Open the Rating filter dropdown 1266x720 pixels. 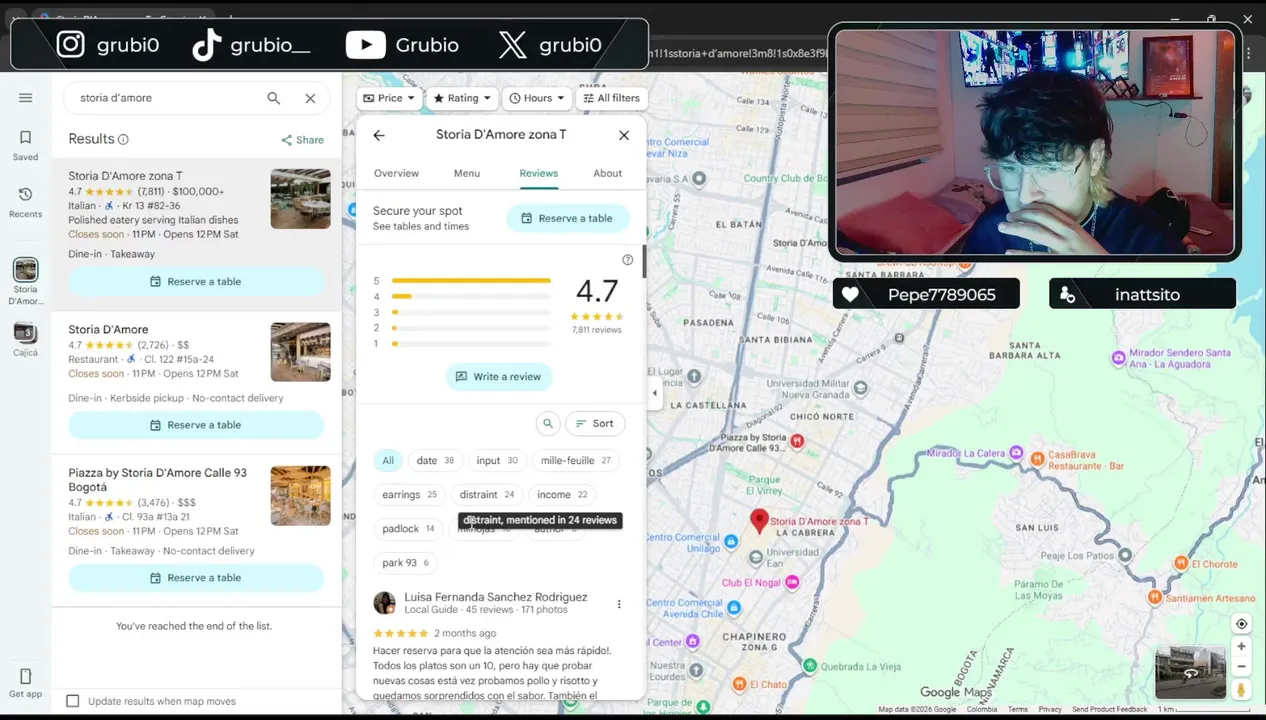(x=462, y=98)
